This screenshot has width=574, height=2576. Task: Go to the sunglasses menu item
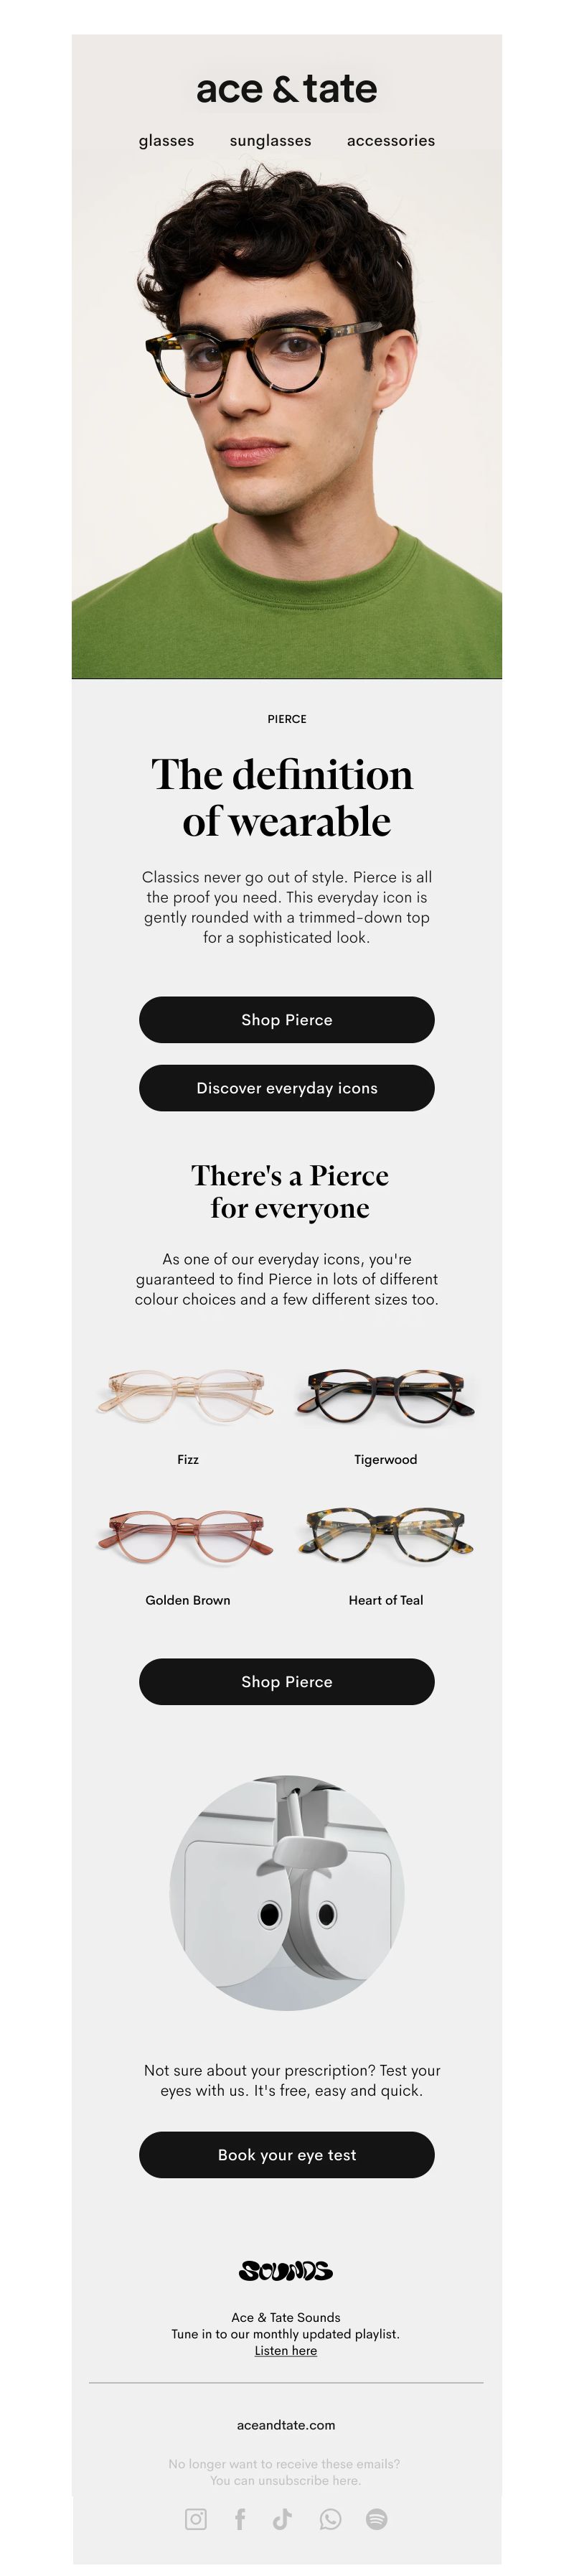[x=270, y=141]
